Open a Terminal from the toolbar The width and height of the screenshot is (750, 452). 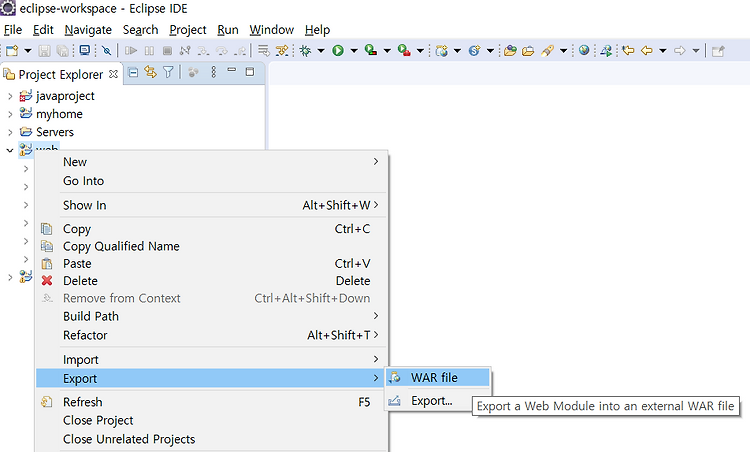[85, 50]
